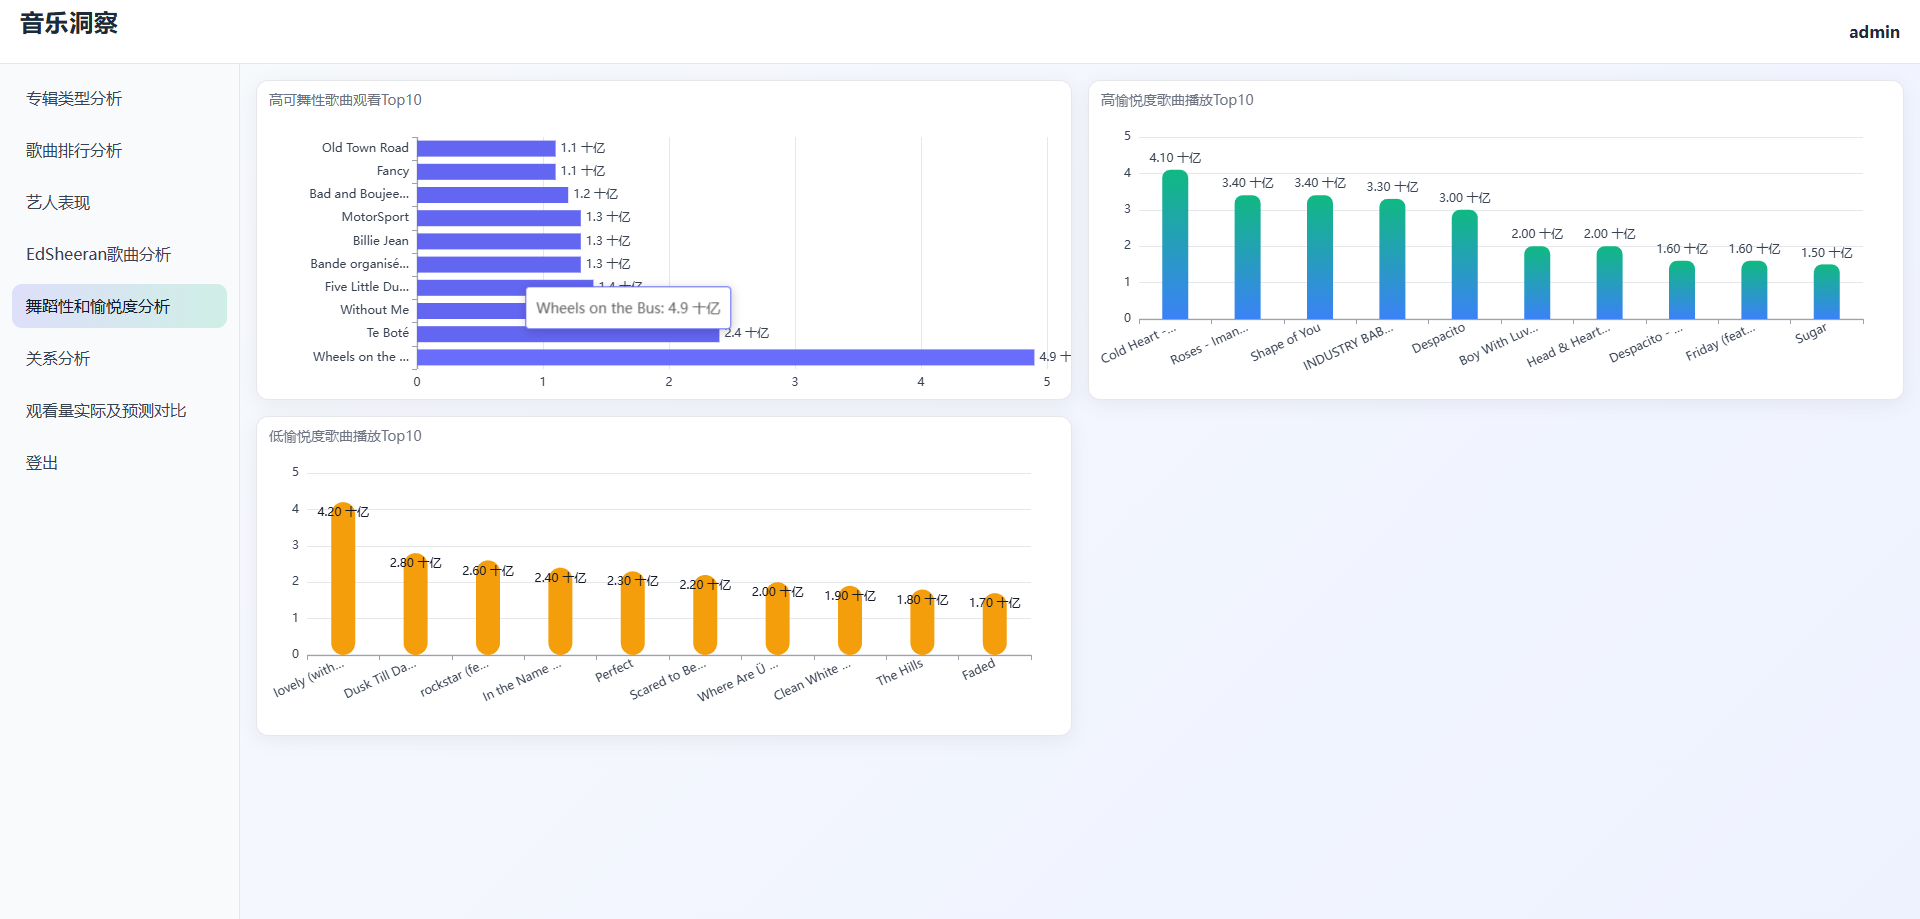Click the Shape of You bar
Viewport: 1920px width, 919px height.
pos(1320,260)
